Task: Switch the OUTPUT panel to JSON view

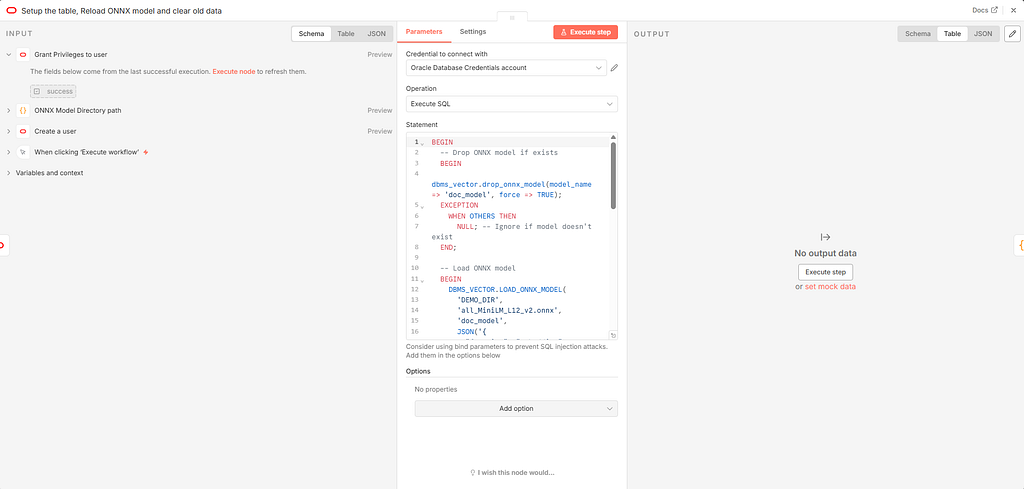Action: (983, 33)
